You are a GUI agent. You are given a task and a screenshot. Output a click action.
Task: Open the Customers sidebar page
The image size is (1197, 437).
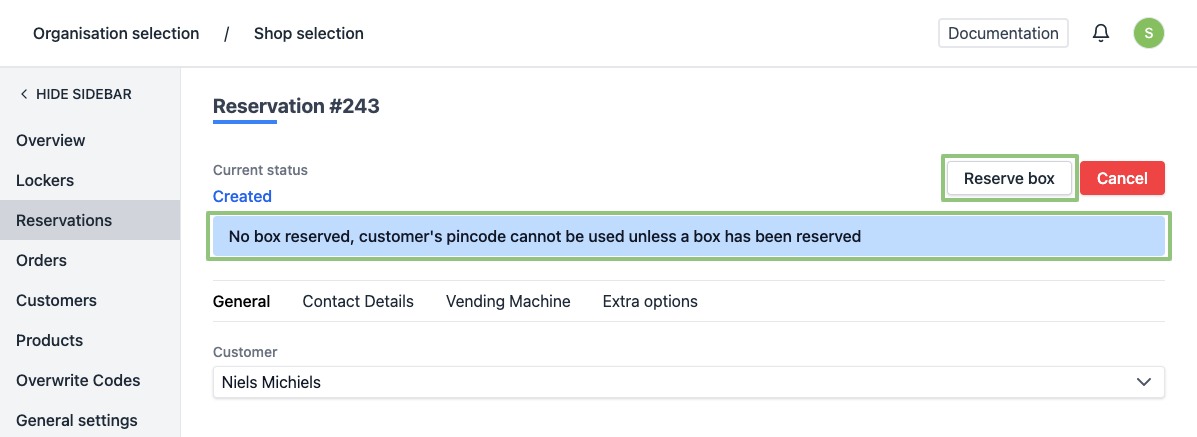tap(56, 300)
